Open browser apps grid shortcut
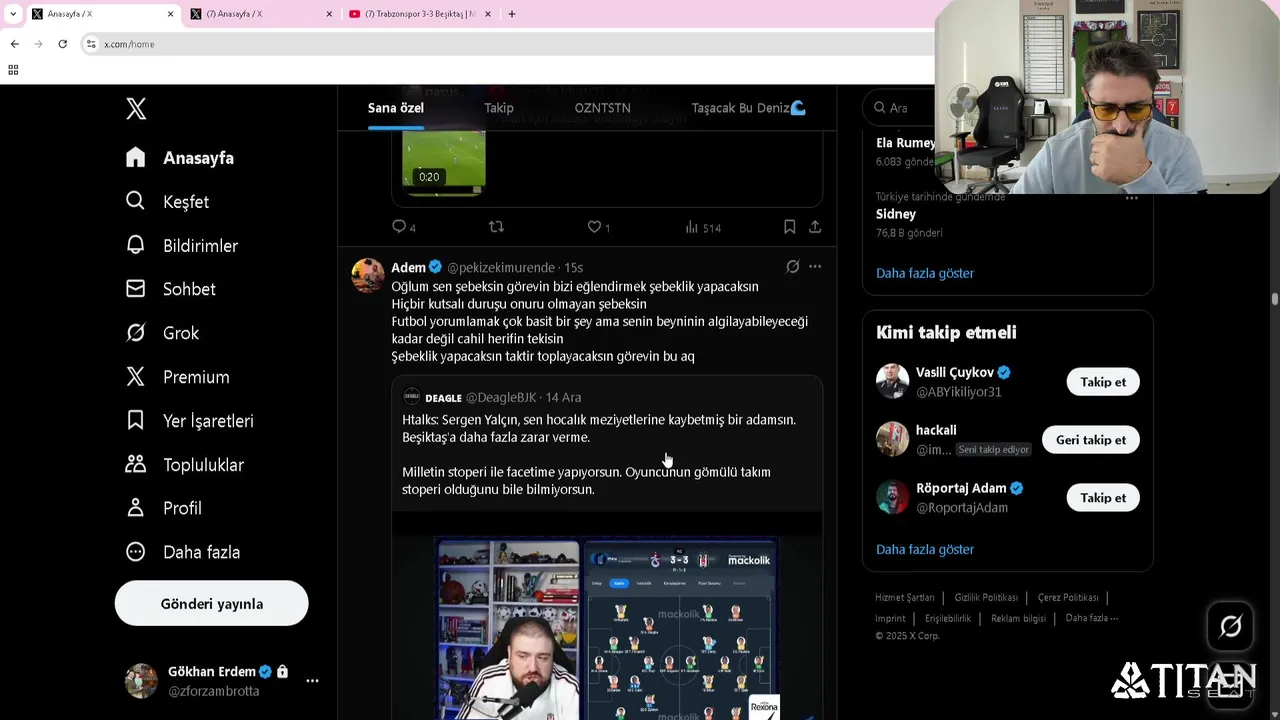The image size is (1280, 720). point(13,70)
